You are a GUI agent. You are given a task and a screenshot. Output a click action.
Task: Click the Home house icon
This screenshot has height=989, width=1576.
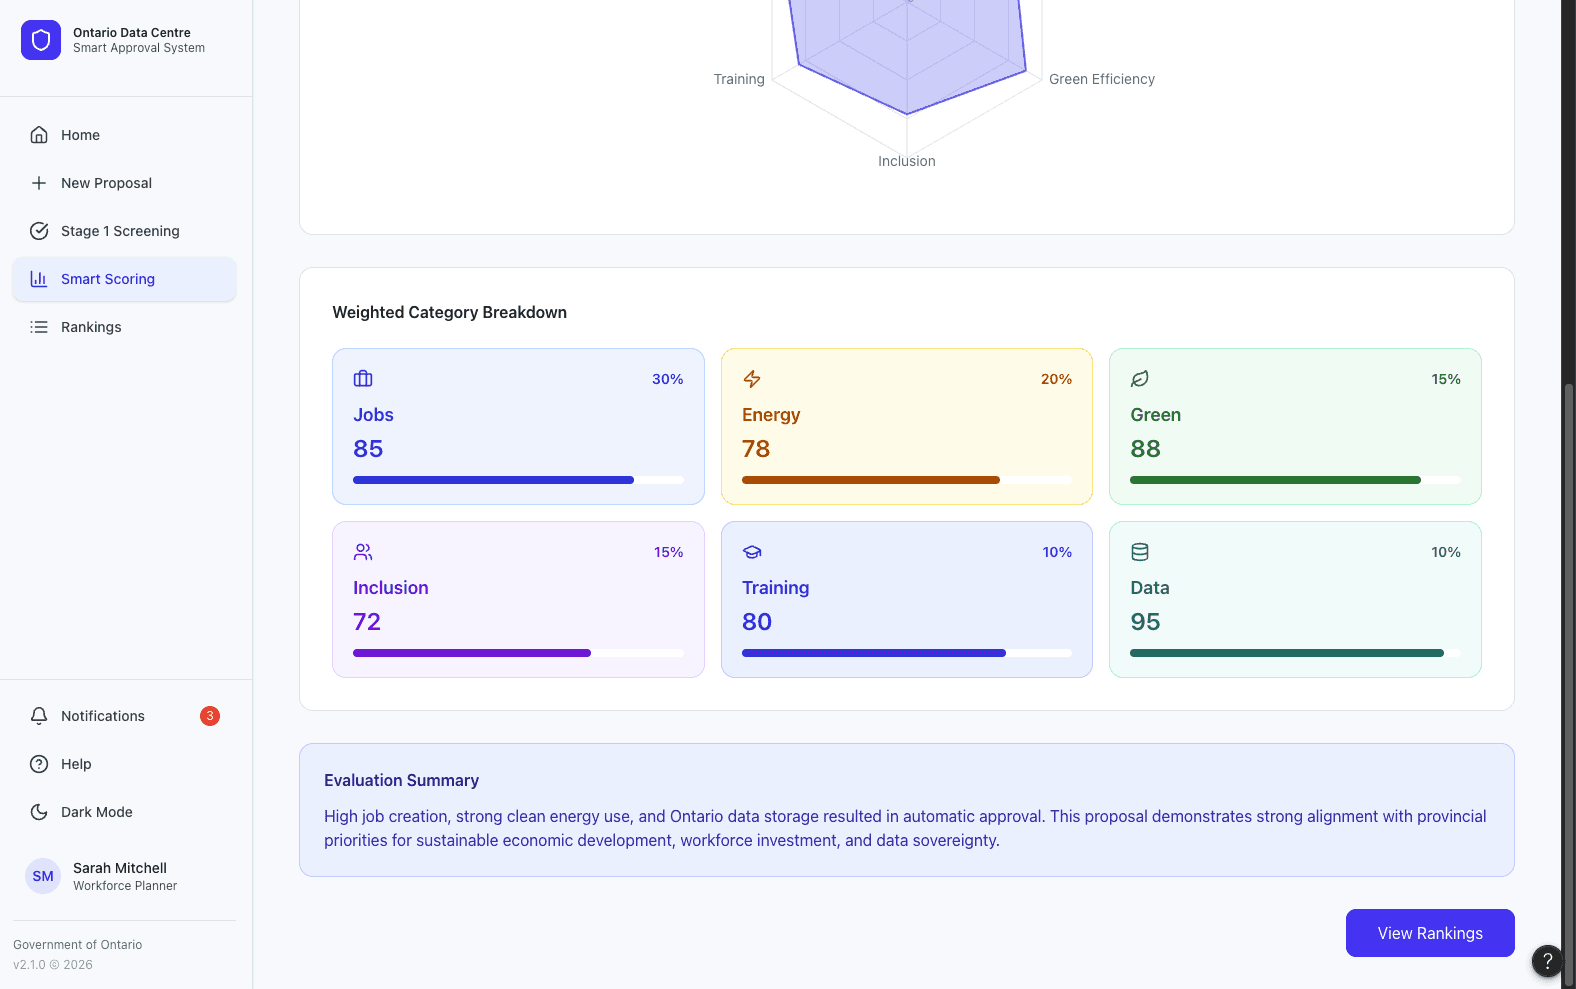coord(39,135)
